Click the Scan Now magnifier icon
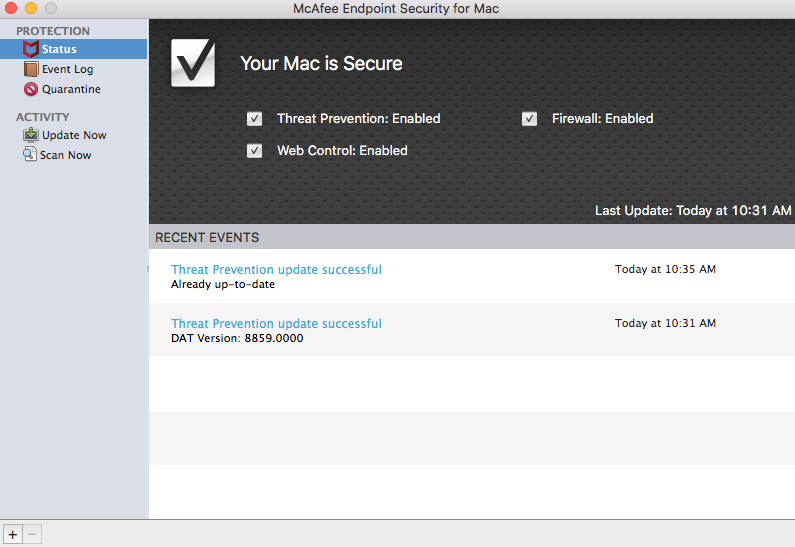The image size is (795, 547). click(x=31, y=155)
